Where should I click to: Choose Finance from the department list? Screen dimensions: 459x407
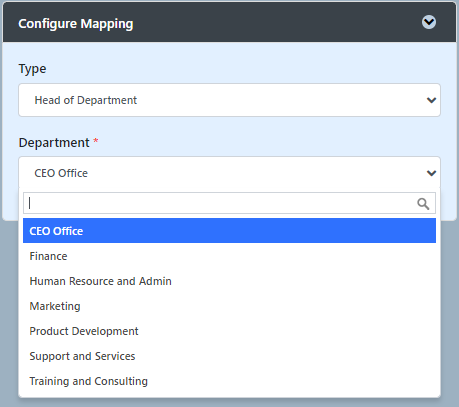click(x=229, y=256)
